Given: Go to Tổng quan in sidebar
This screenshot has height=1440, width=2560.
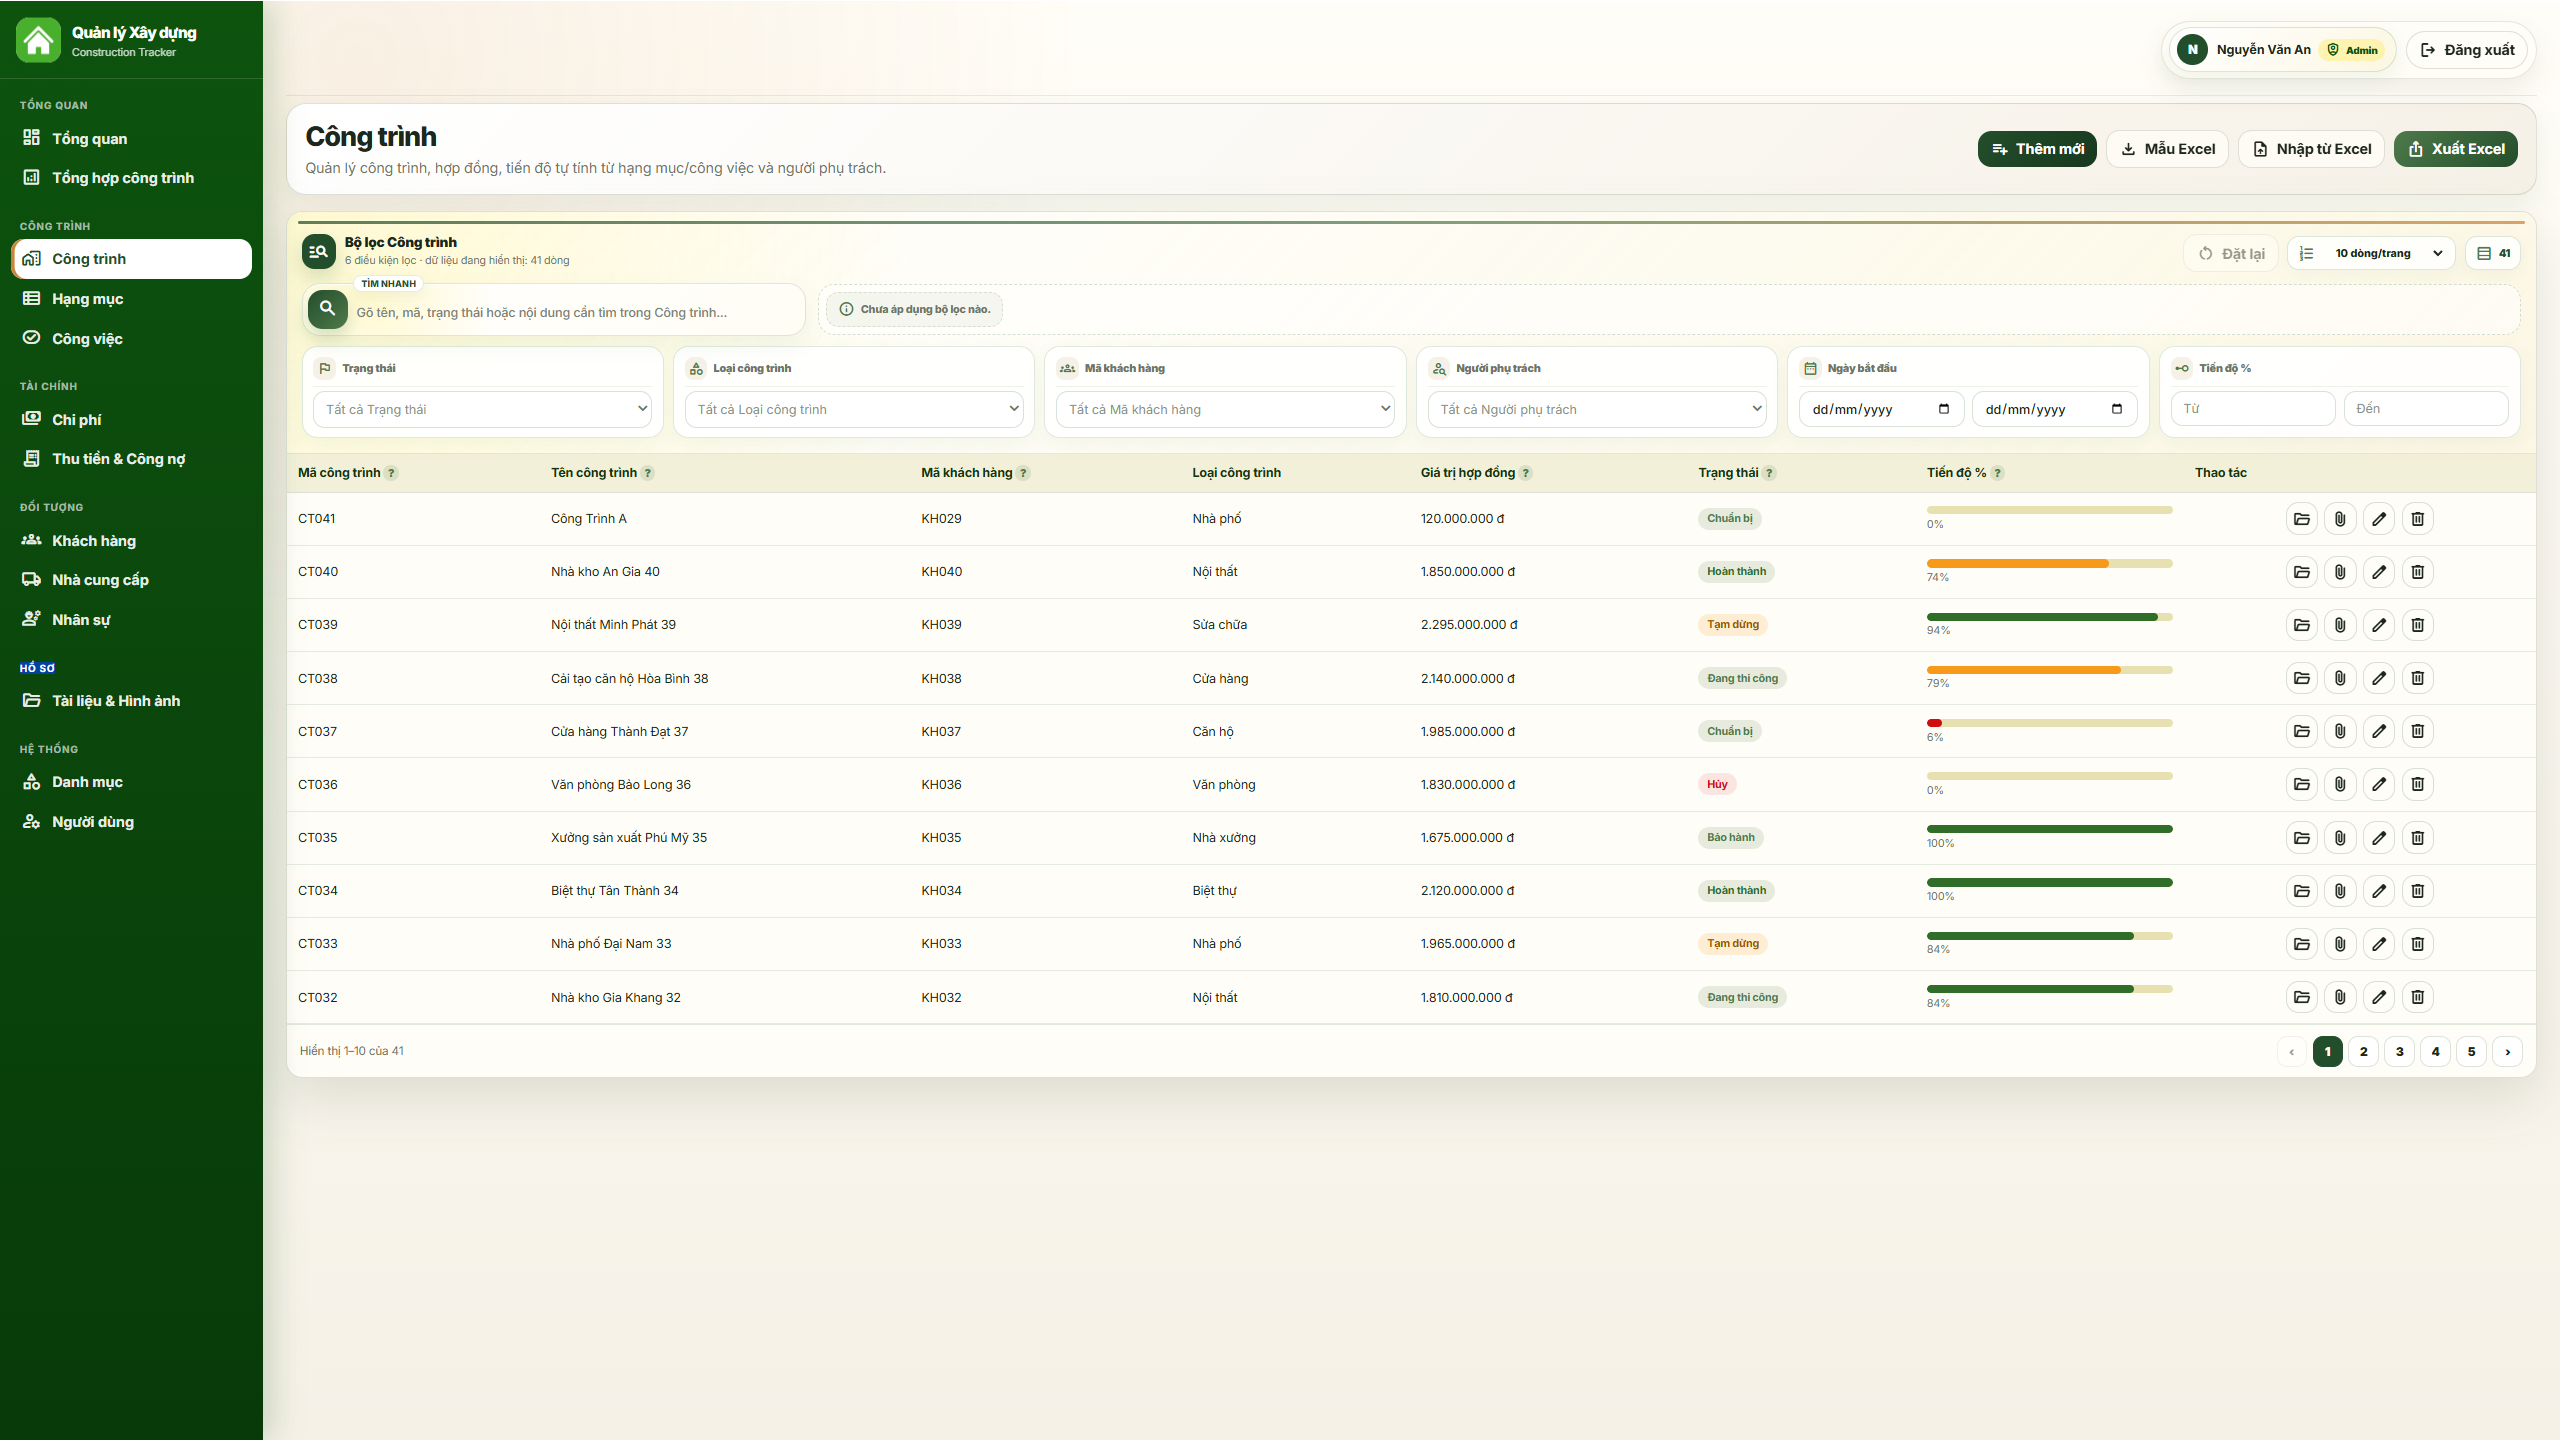Looking at the screenshot, I should click(131, 138).
